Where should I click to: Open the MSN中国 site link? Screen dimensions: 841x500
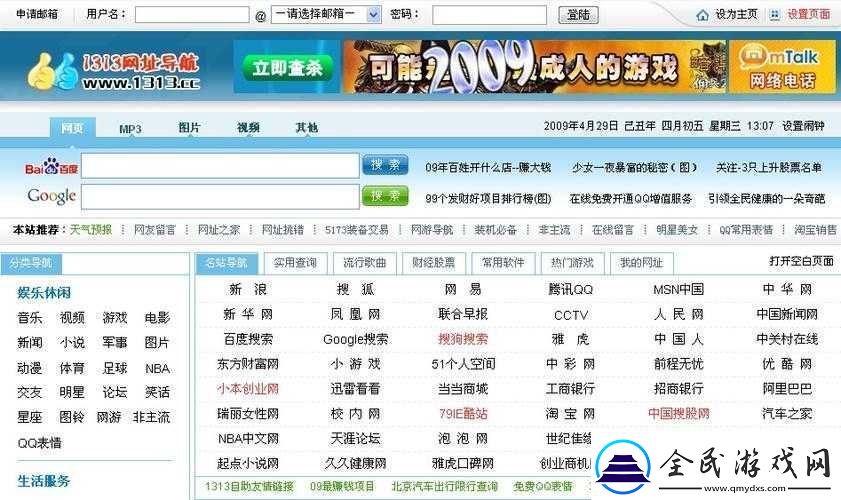click(x=678, y=290)
